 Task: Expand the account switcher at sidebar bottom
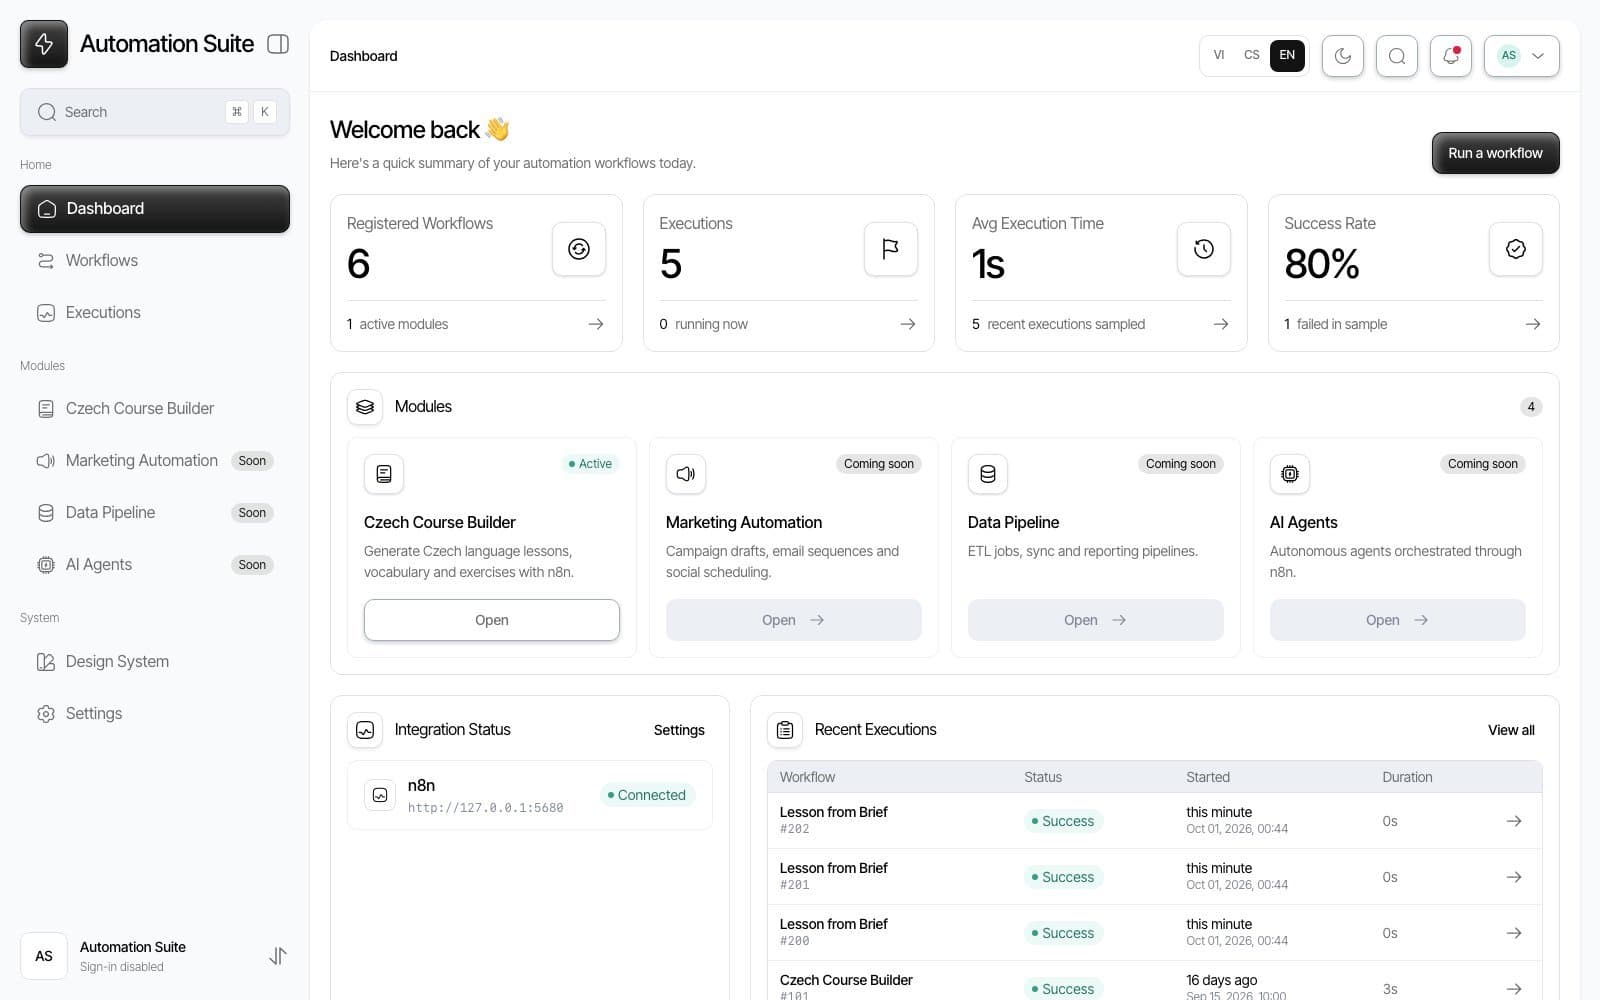tap(278, 956)
